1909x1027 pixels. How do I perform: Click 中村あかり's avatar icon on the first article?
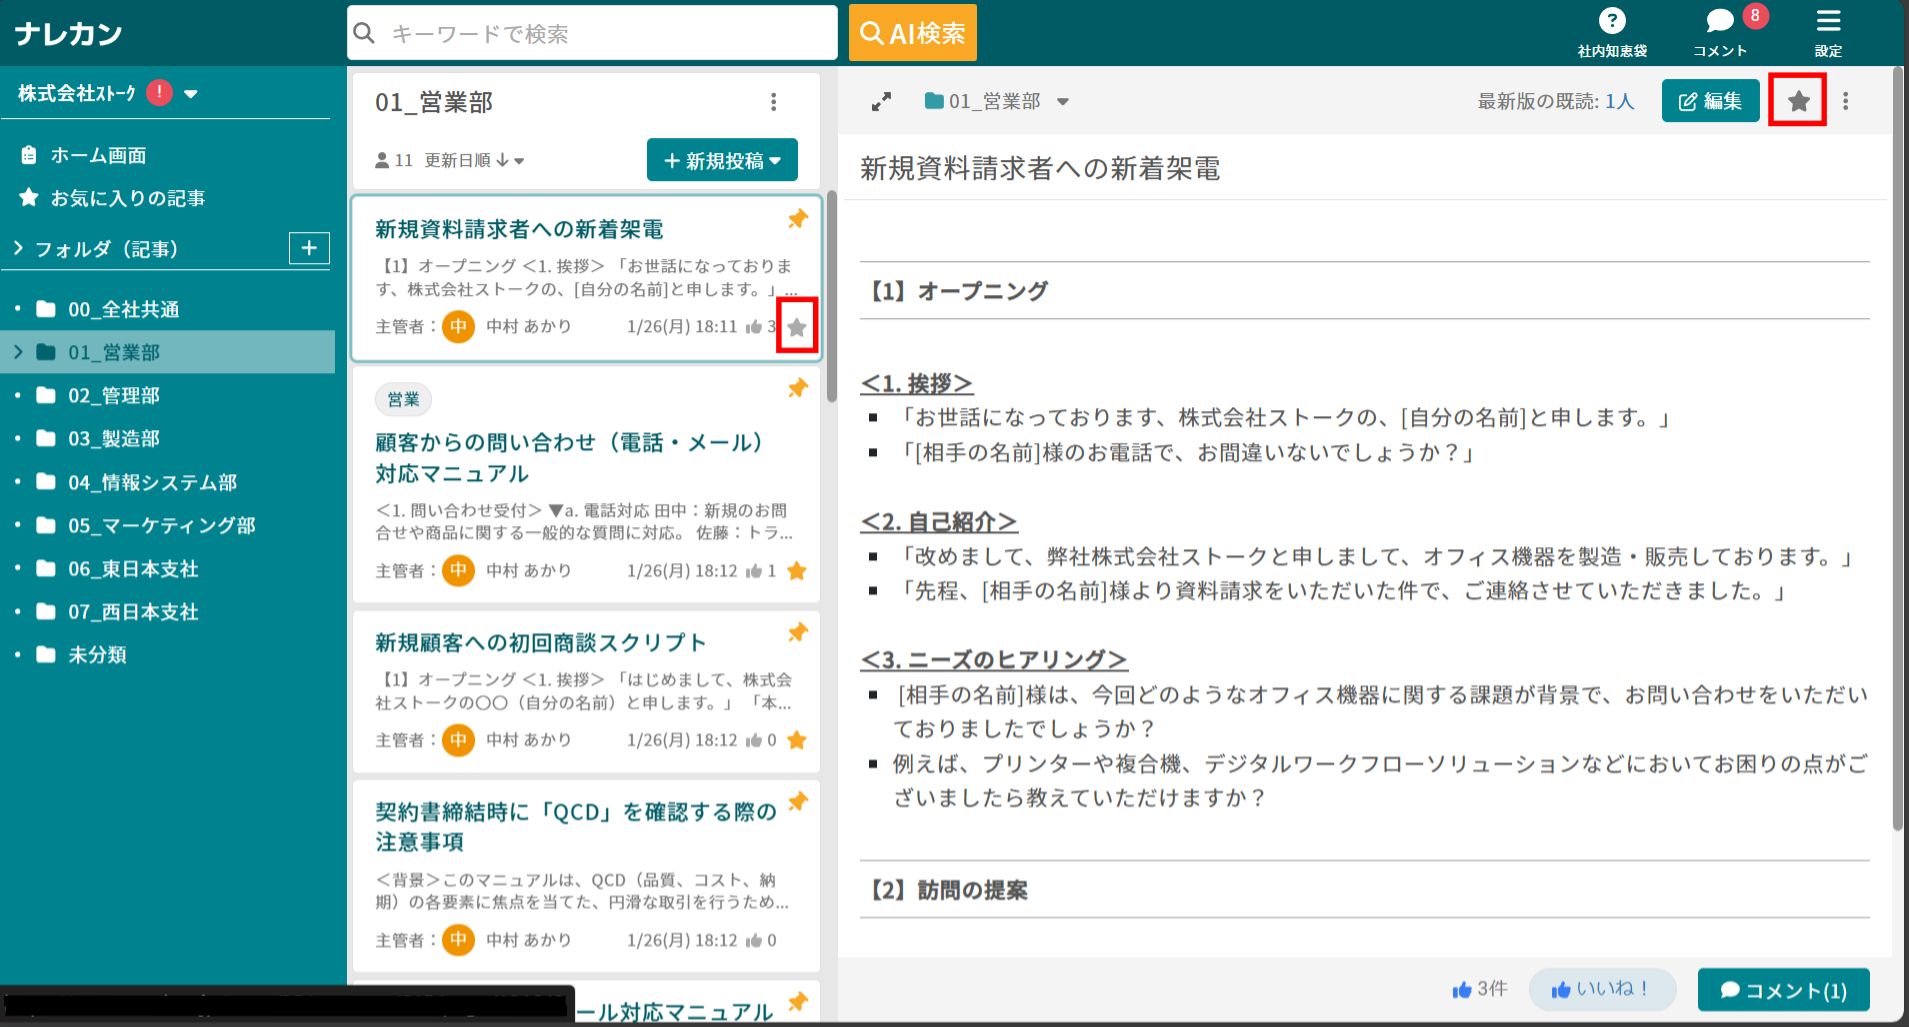(x=458, y=326)
